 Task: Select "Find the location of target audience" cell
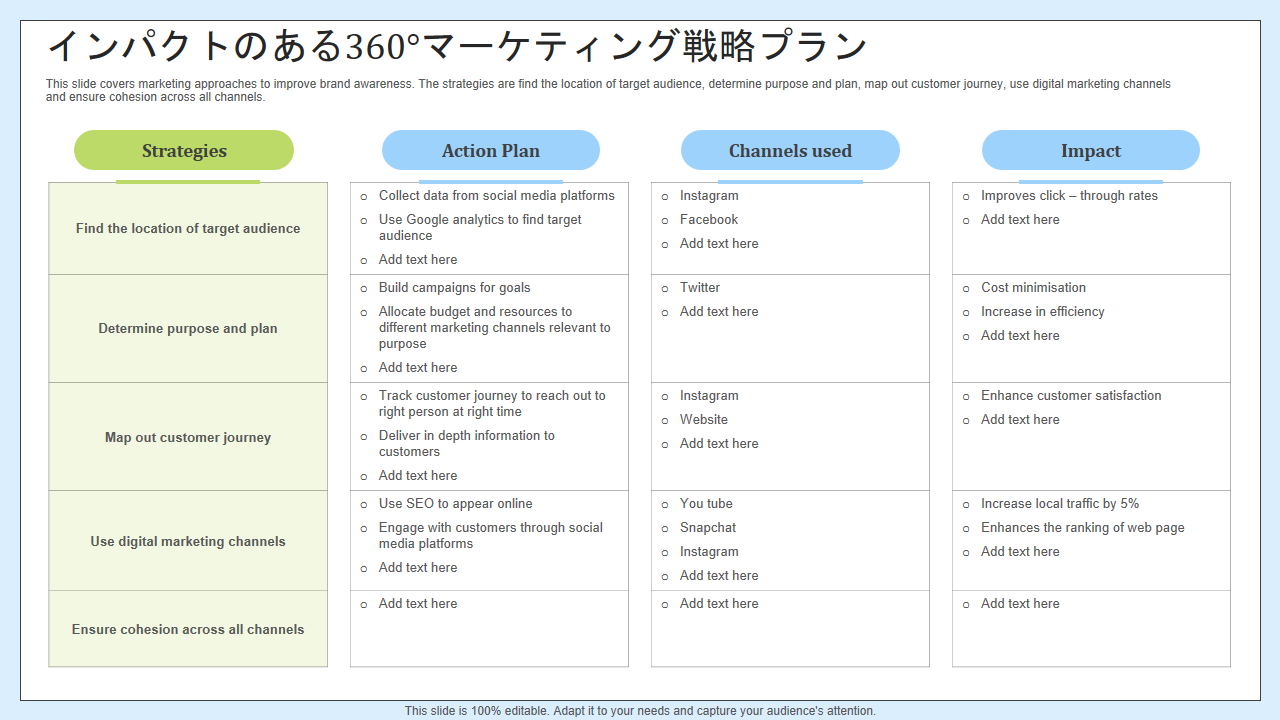188,228
